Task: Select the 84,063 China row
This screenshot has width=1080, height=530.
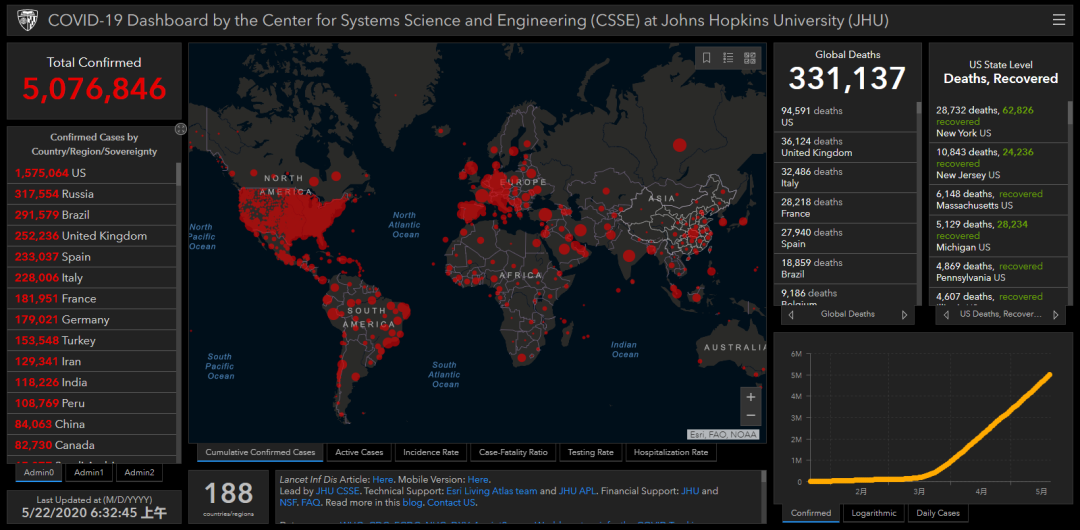Action: (x=92, y=424)
